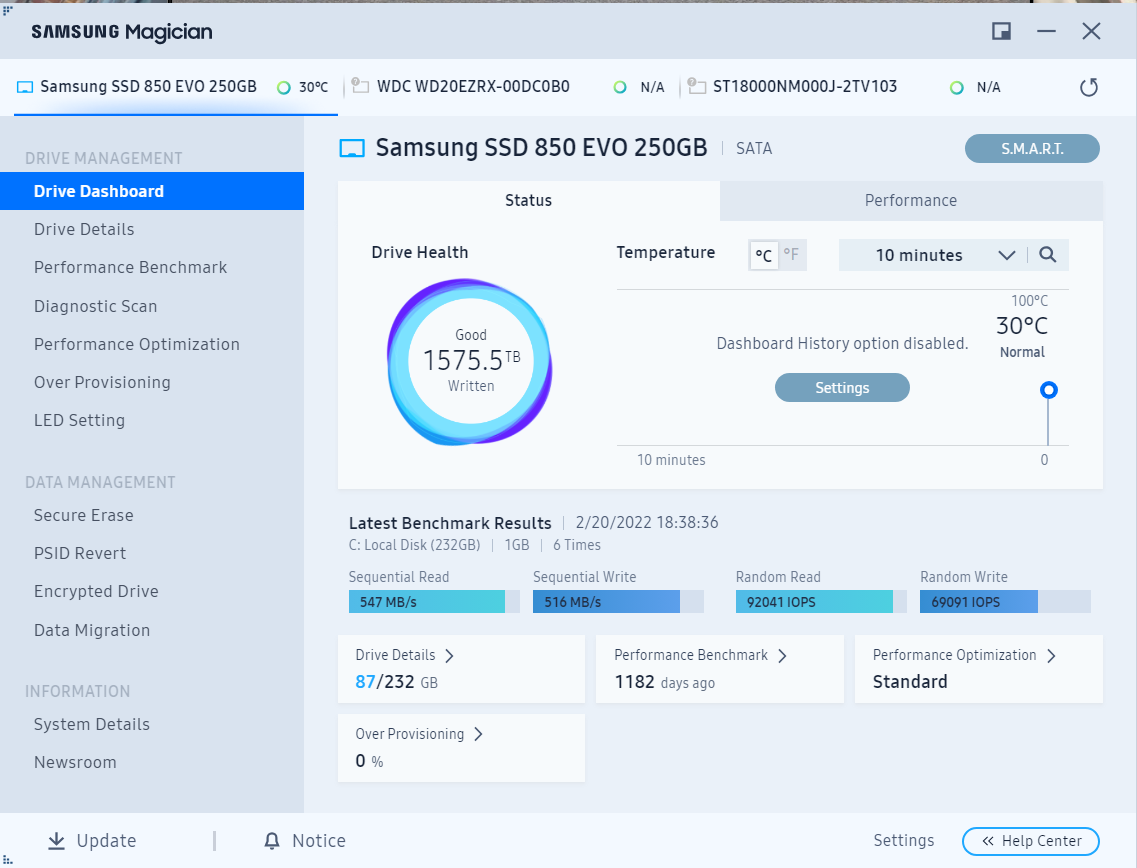1137x868 pixels.
Task: Open Secure Erase from the sidebar
Action: coord(83,515)
